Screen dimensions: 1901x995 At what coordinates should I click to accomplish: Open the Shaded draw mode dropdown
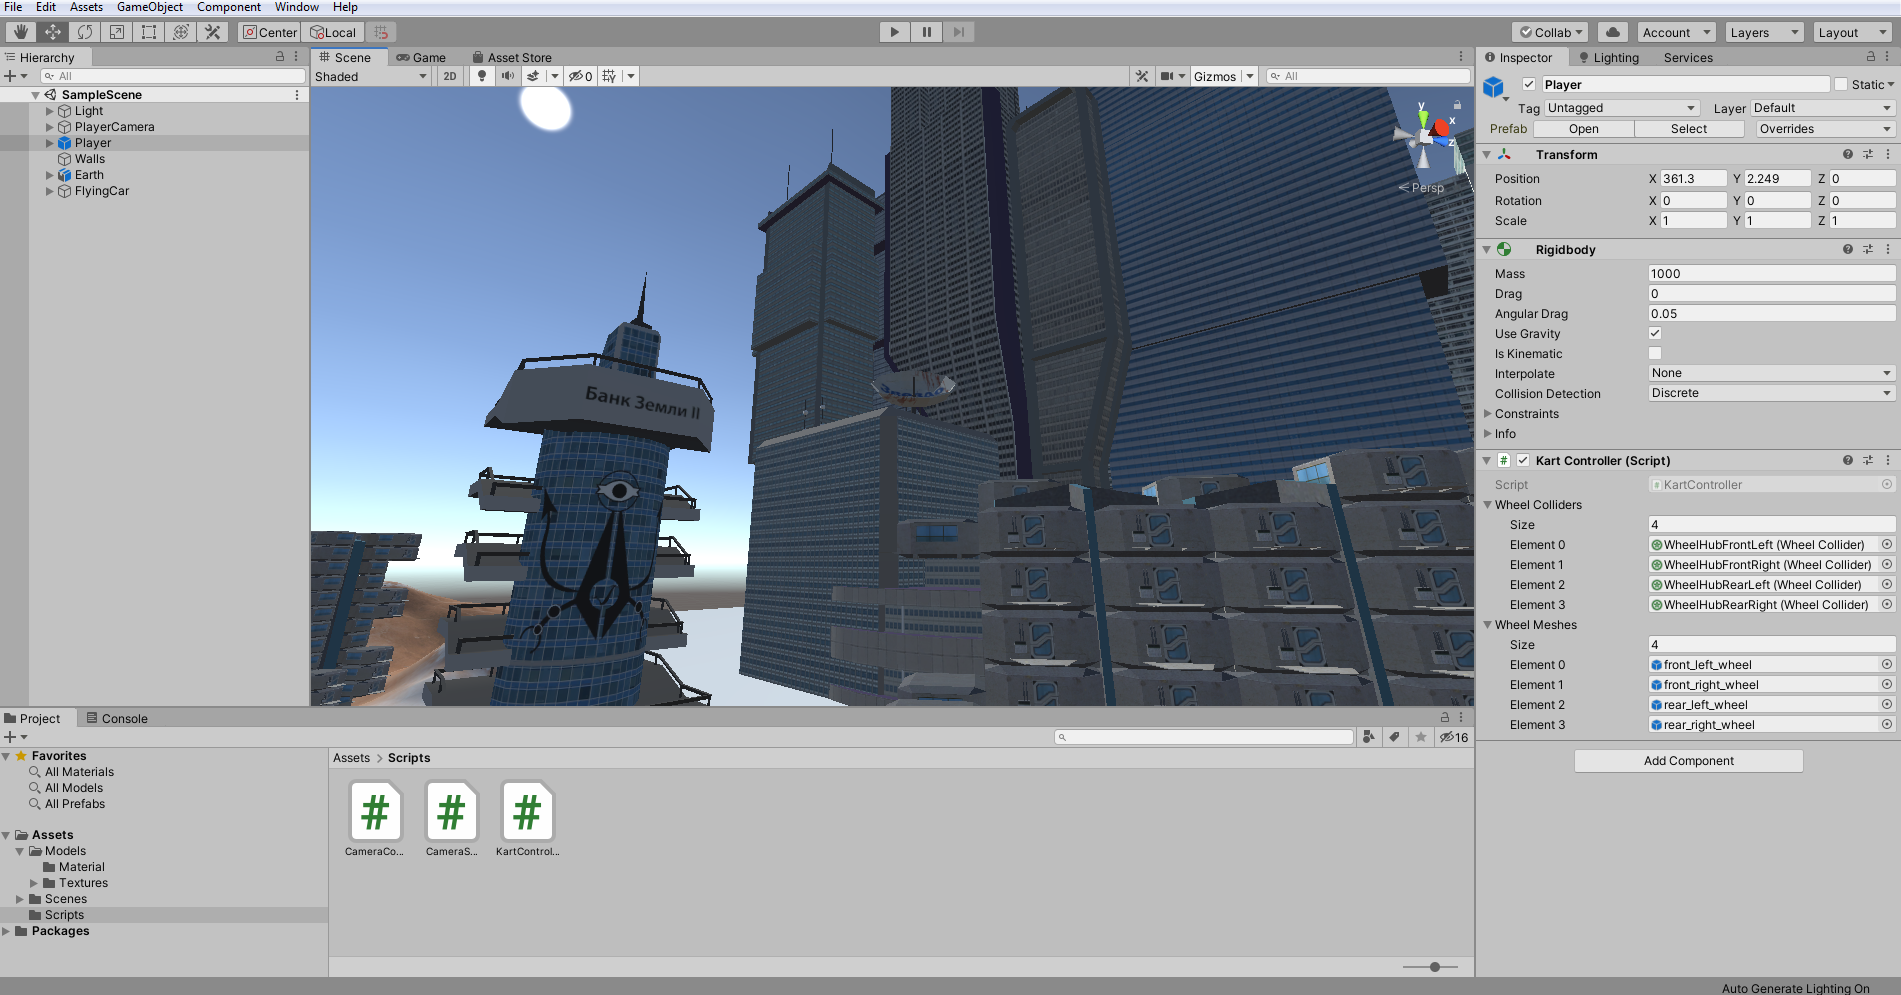[x=371, y=77]
